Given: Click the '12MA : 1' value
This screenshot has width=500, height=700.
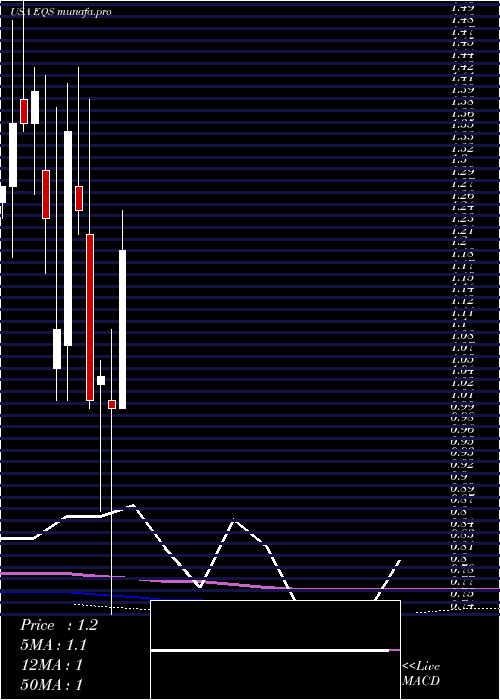Looking at the screenshot, I should [x=51, y=665].
